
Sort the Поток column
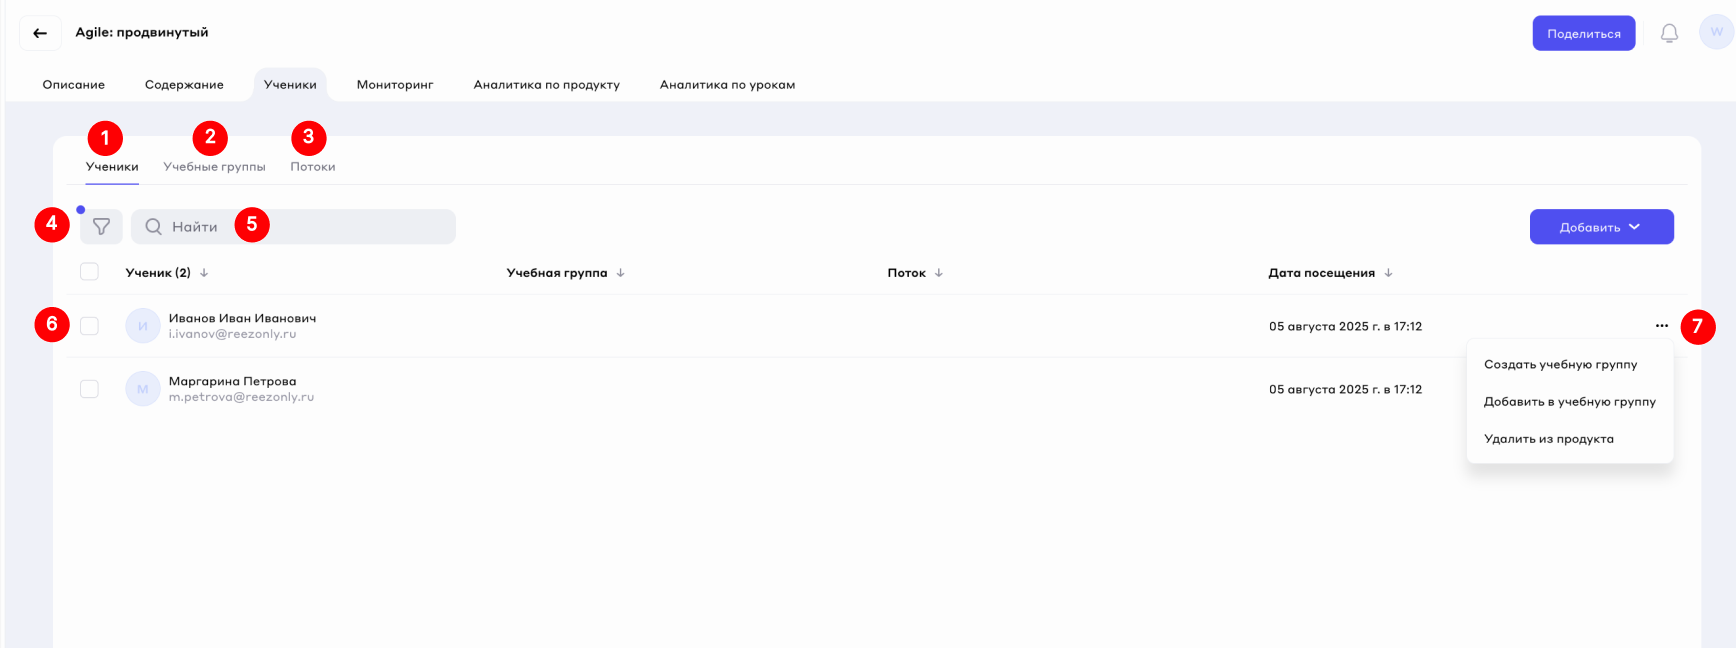(x=938, y=273)
